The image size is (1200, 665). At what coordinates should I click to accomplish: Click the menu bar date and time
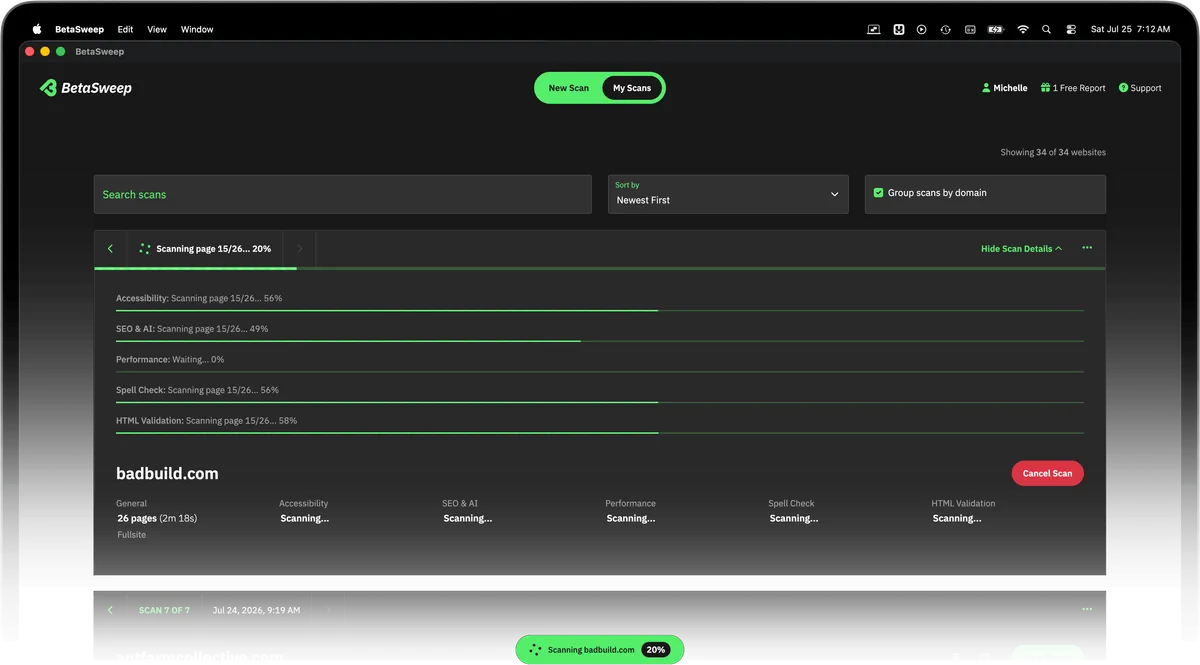click(1130, 29)
